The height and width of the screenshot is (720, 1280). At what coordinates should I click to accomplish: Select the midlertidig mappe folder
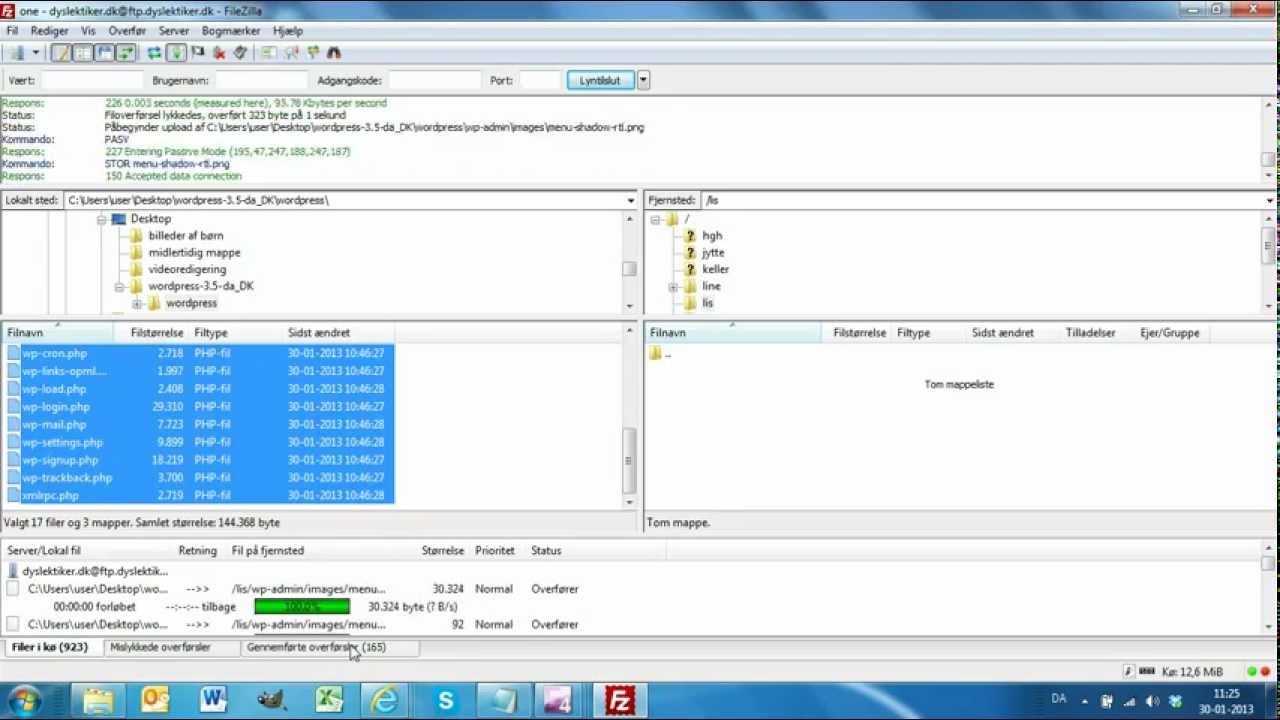194,253
